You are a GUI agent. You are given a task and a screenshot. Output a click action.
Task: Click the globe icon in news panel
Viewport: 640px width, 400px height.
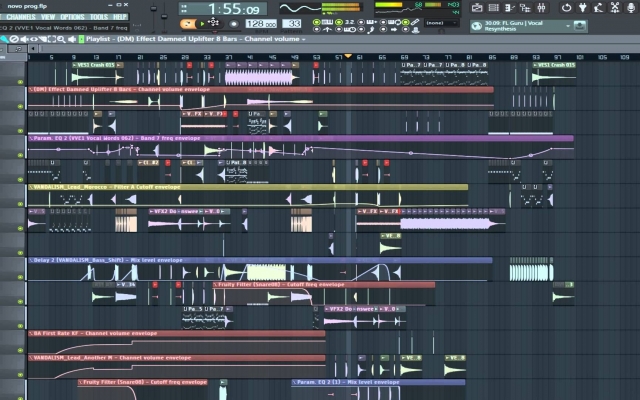coord(476,26)
